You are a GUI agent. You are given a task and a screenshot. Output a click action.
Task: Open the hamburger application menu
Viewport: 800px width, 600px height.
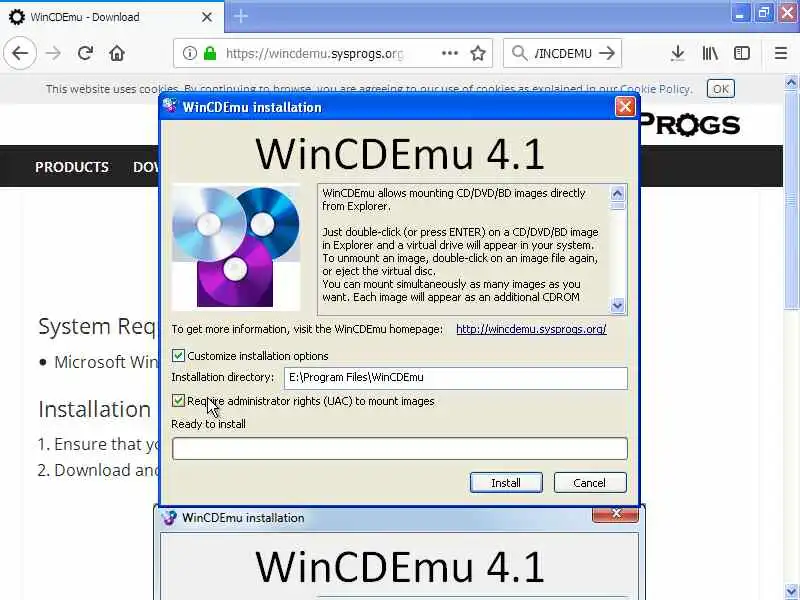(x=781, y=53)
